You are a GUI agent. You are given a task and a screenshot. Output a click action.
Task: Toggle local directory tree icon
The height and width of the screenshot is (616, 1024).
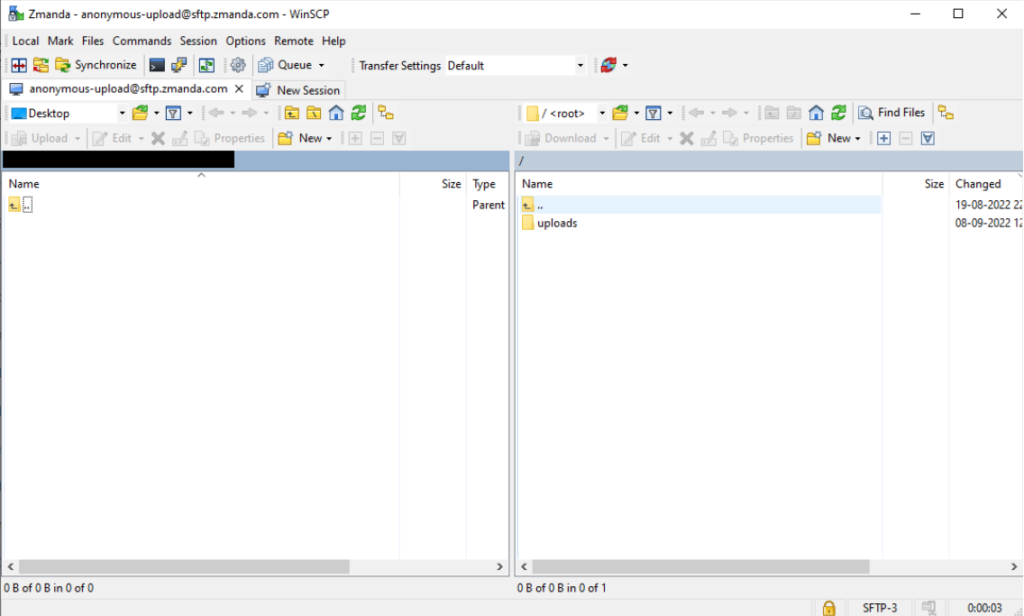pyautogui.click(x=385, y=113)
